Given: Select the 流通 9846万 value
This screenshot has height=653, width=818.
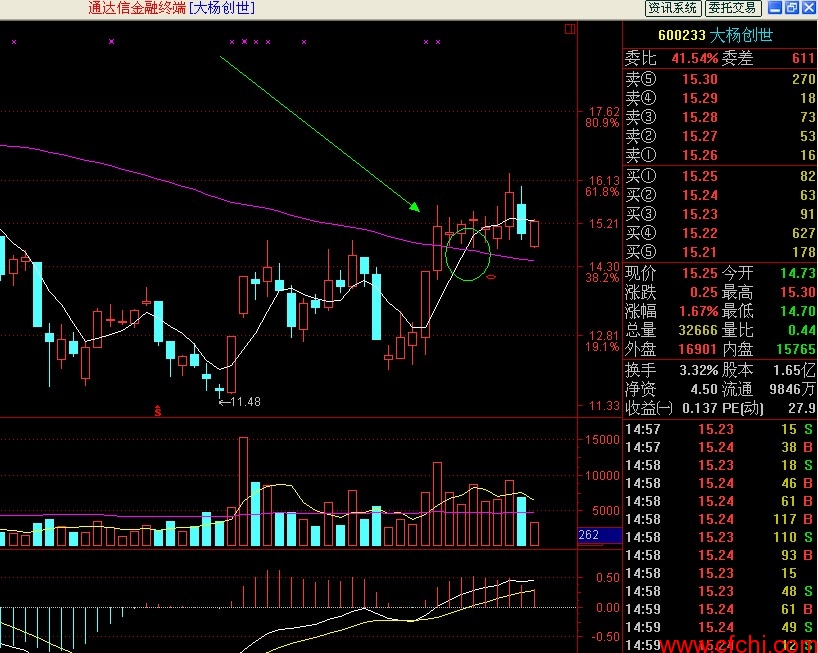Looking at the screenshot, I should pos(792,389).
